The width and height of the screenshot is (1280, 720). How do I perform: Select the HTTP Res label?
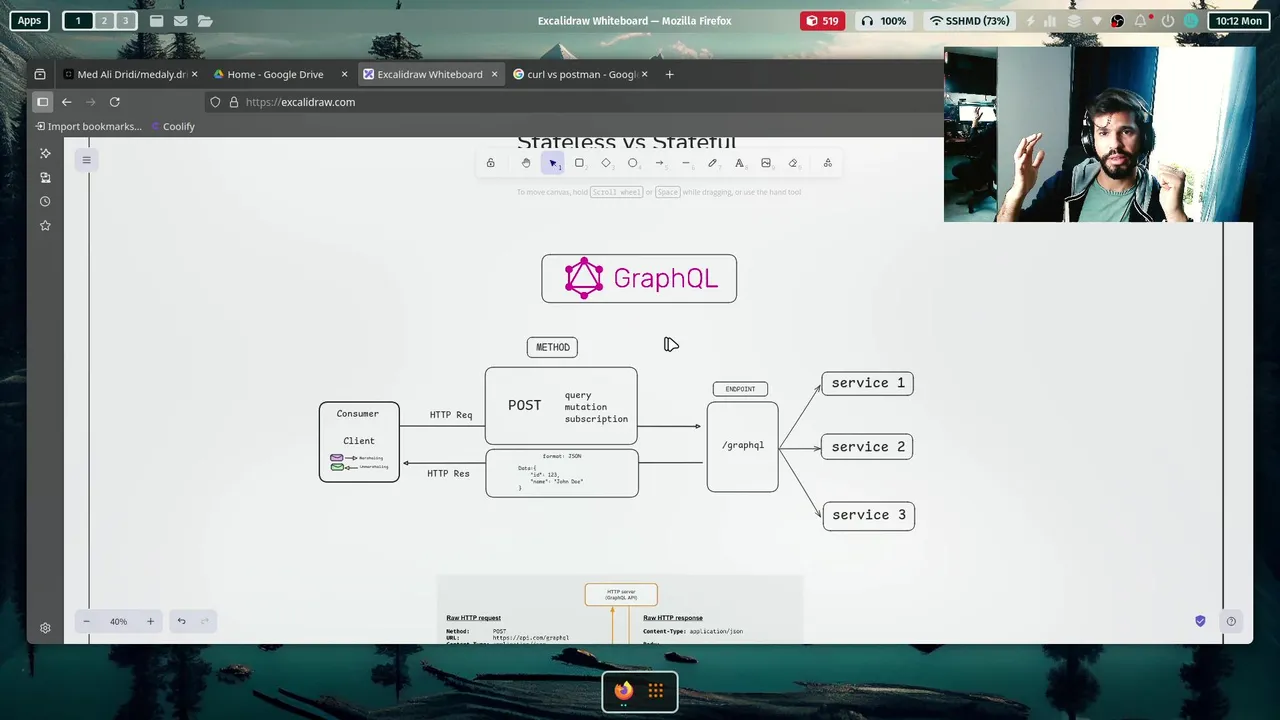(448, 473)
